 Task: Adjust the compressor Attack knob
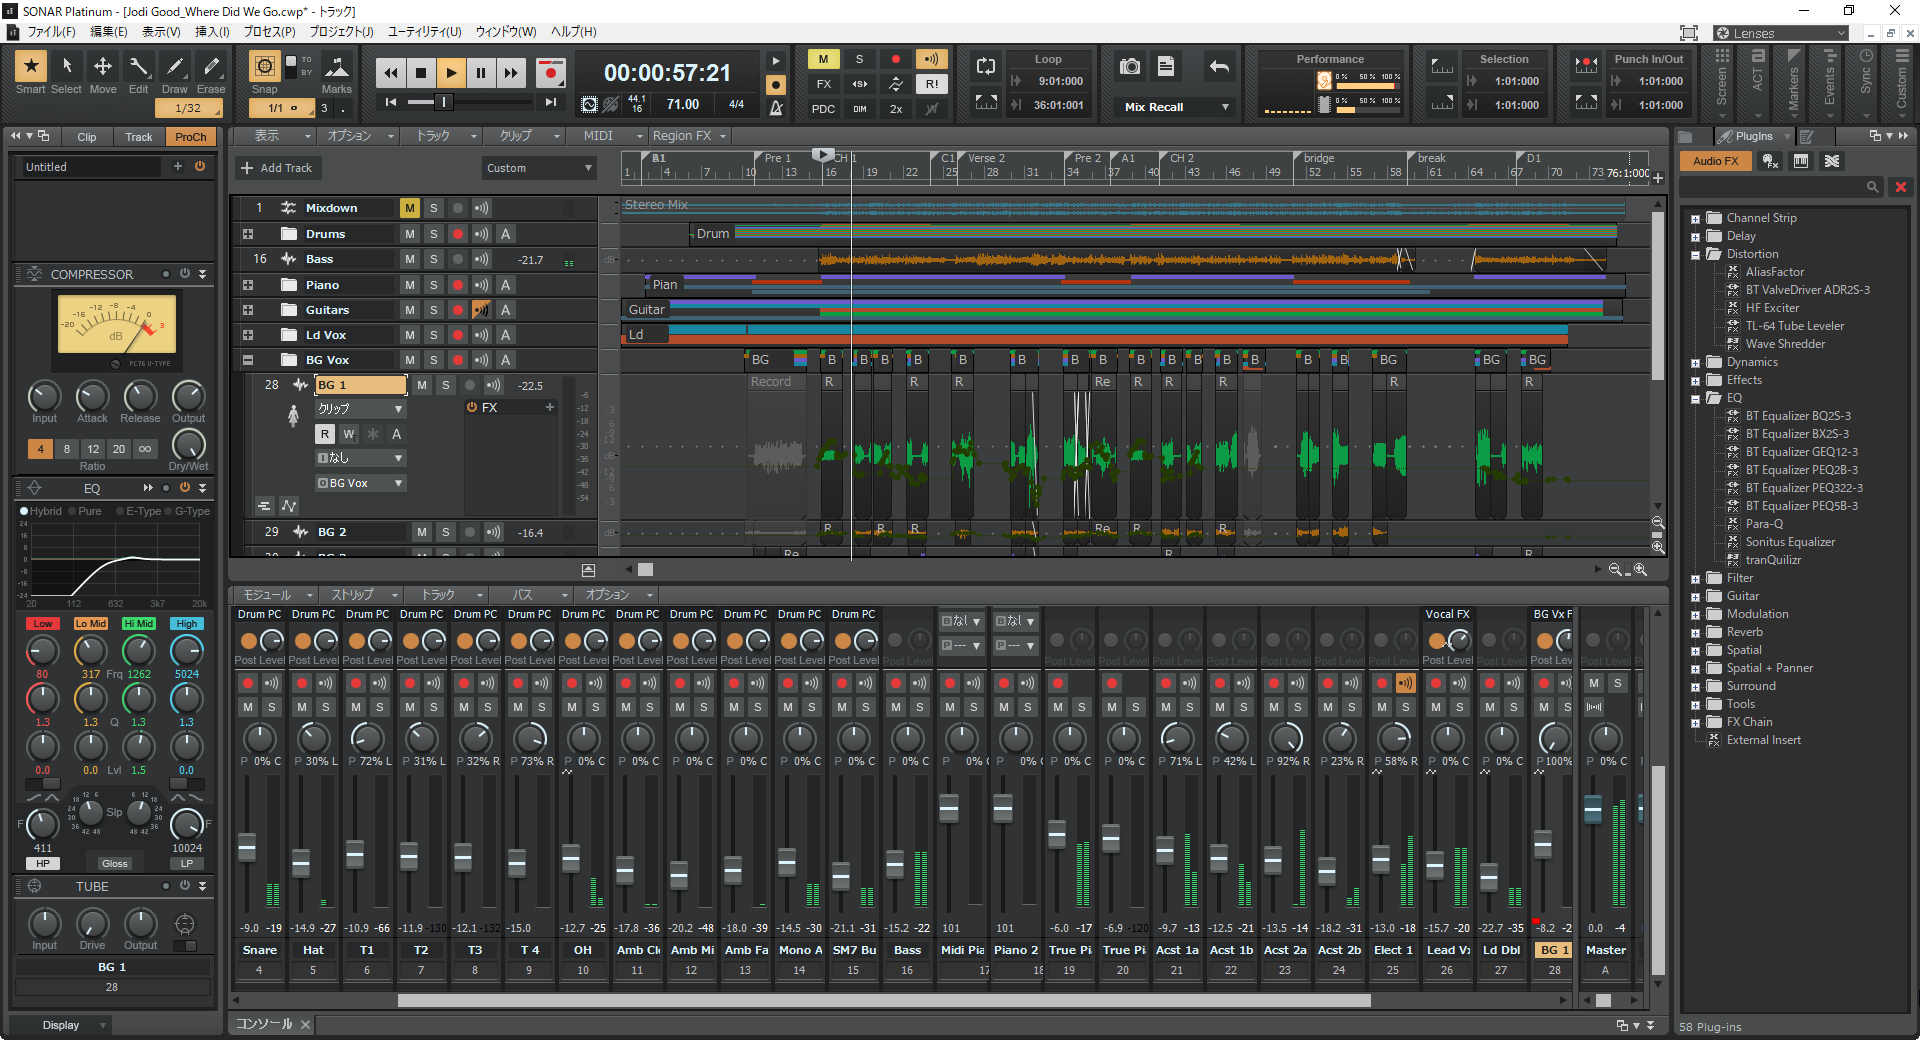92,396
